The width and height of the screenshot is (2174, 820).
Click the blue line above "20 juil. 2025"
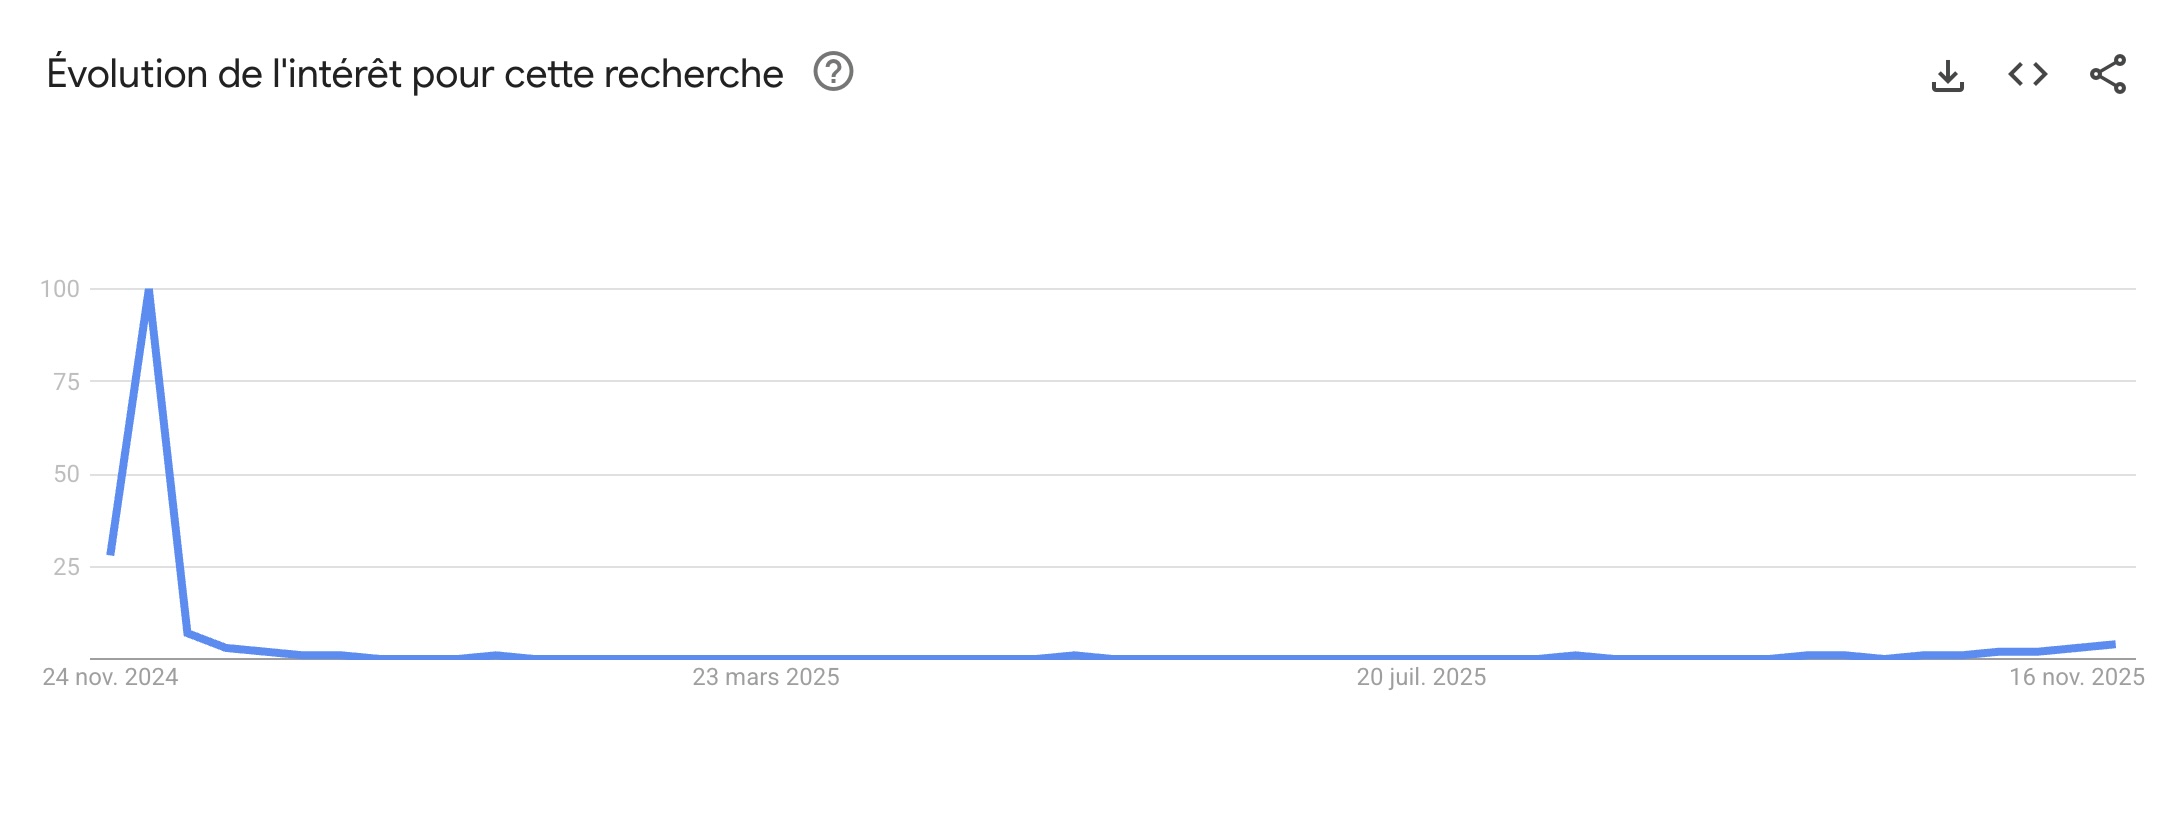(x=1421, y=657)
